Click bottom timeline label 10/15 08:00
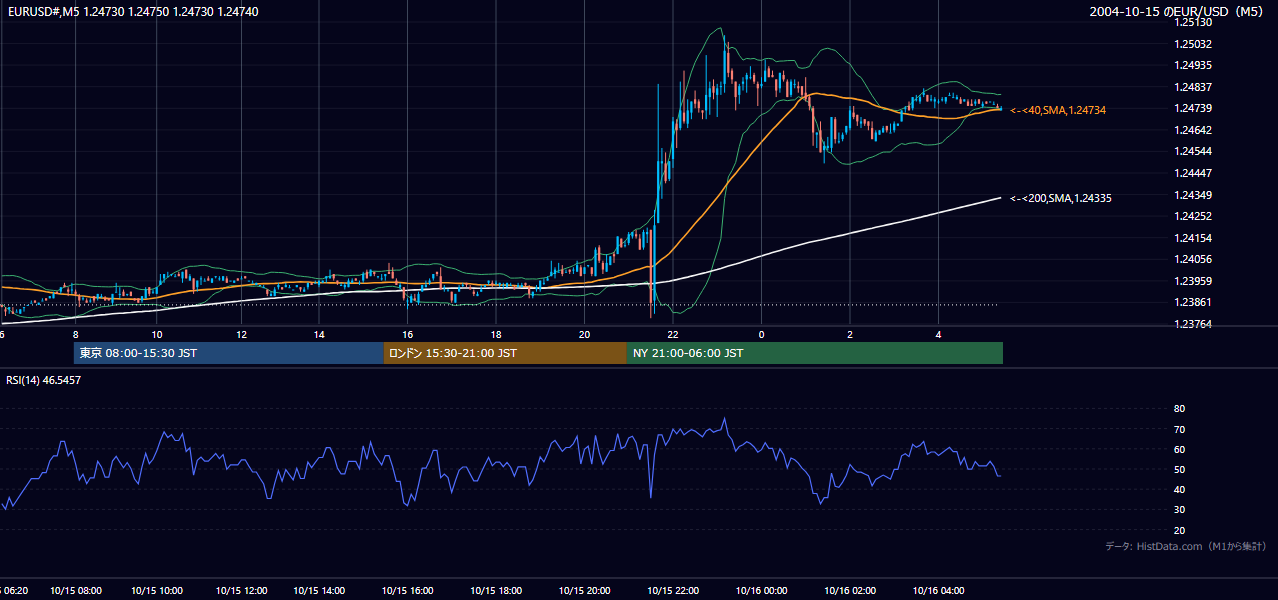Viewport: 1278px width, 600px height. click(77, 591)
